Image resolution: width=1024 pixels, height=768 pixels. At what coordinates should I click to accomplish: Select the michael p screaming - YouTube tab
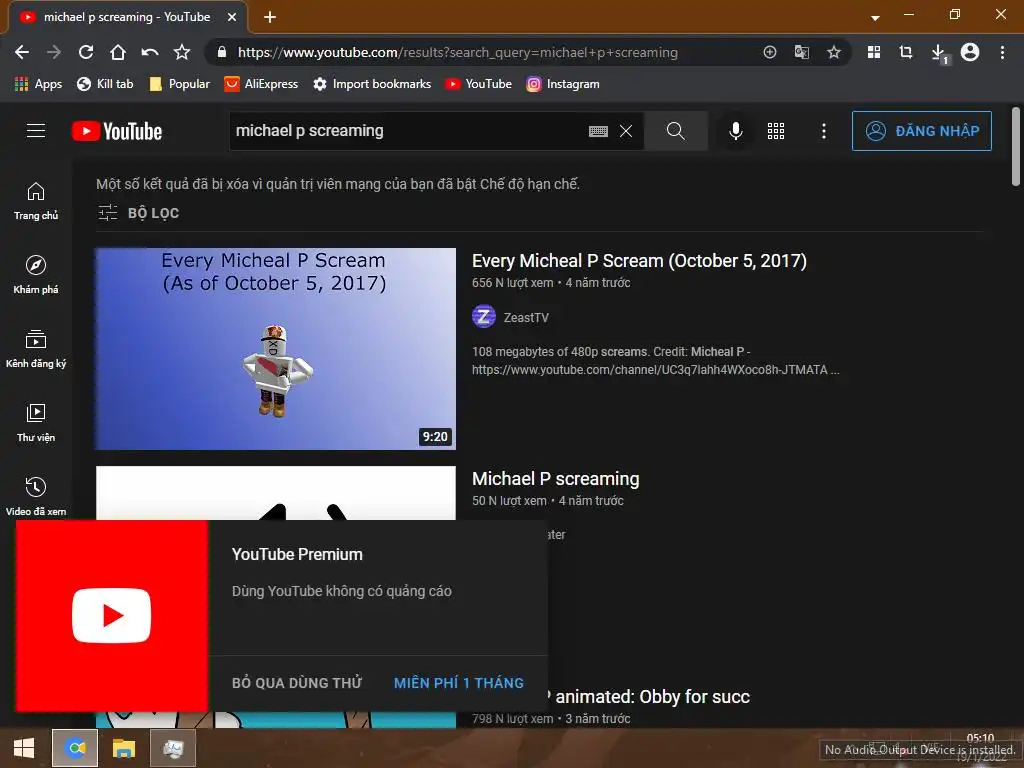(x=127, y=17)
